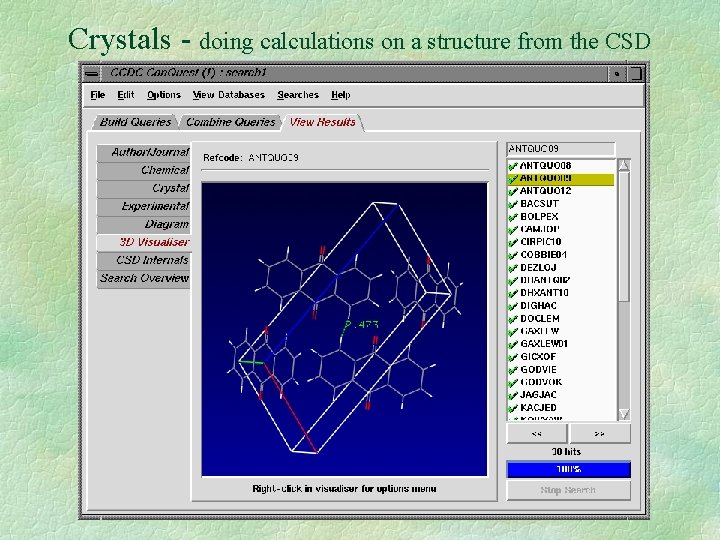Select the highlighted ANTQUO09 entry
Viewport: 720px width, 540px height.
click(561, 178)
